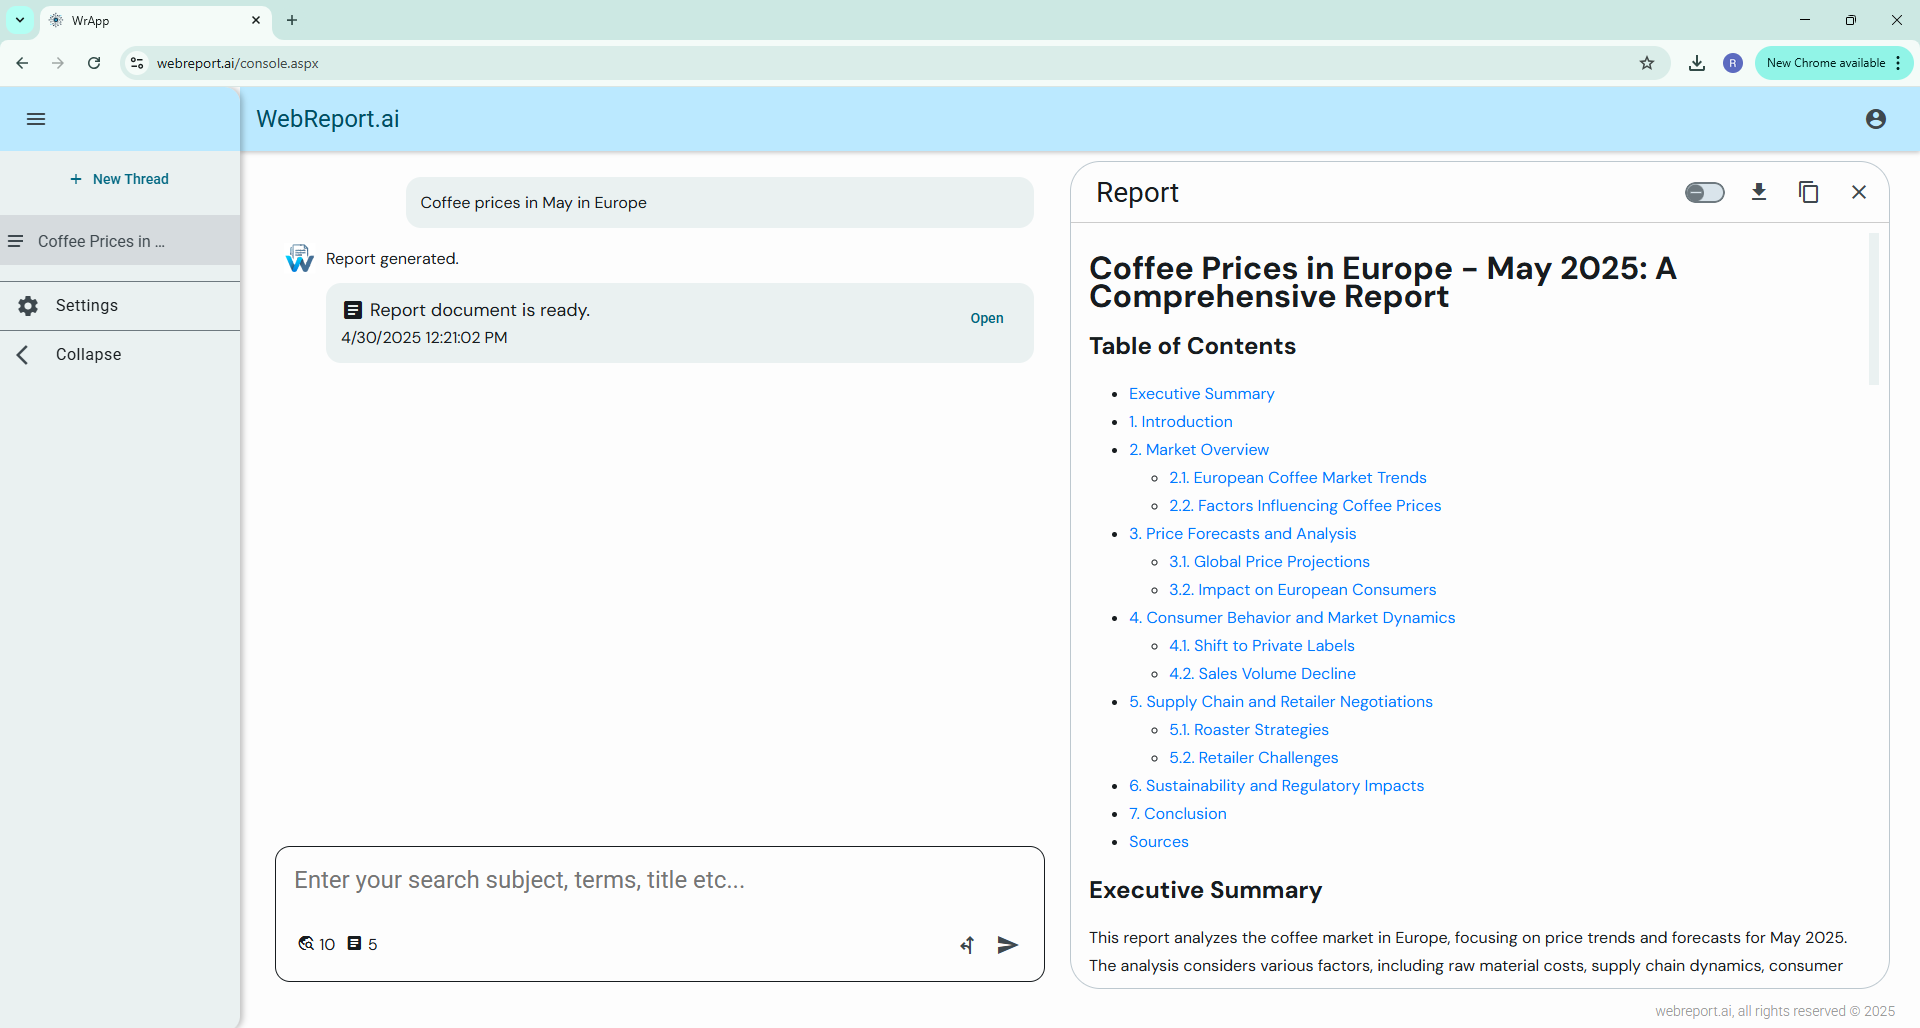The width and height of the screenshot is (1920, 1028).
Task: Click forward navigation arrow
Action: pyautogui.click(x=58, y=63)
